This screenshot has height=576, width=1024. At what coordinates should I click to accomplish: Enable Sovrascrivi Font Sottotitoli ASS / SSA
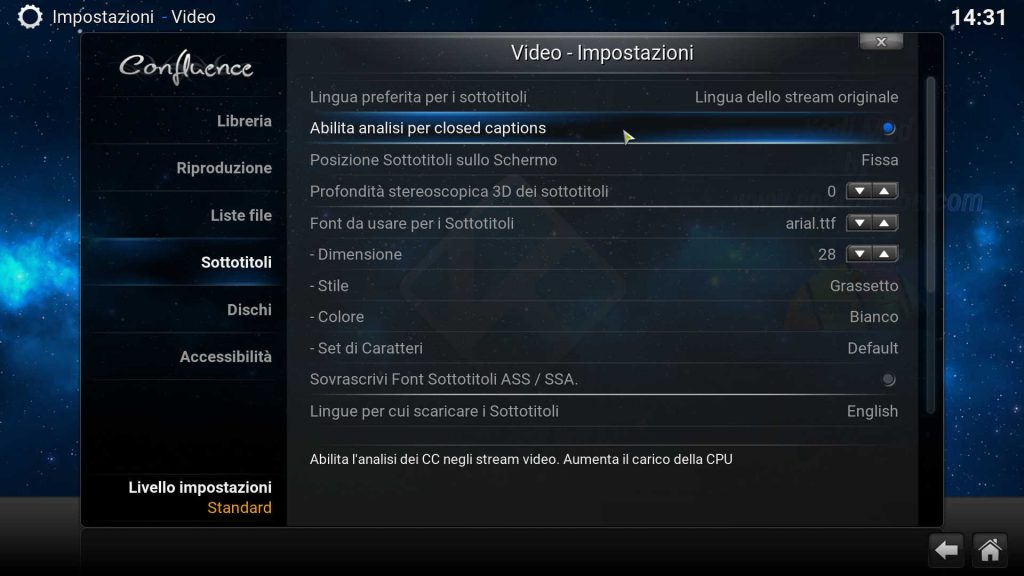pos(603,379)
